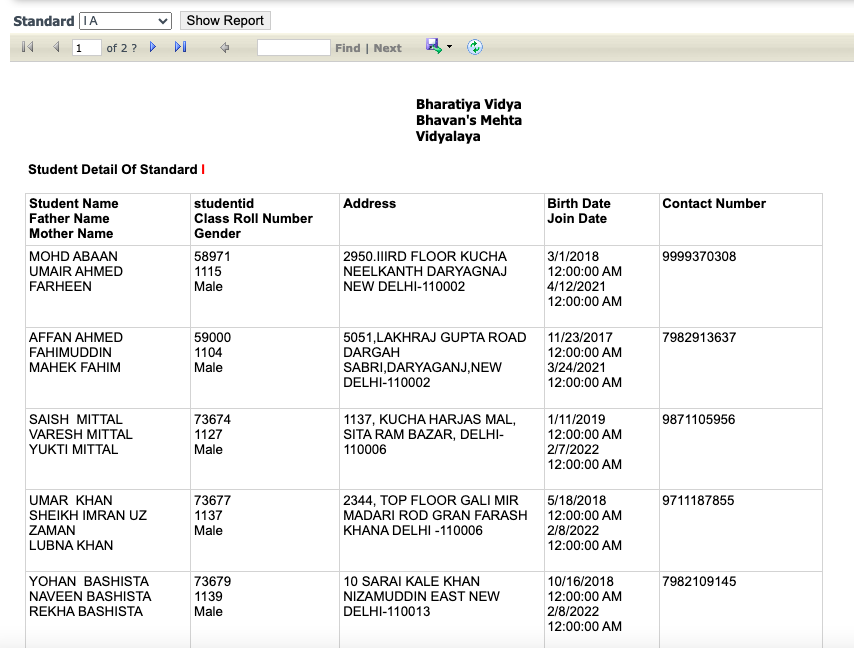
Task: Refresh the report
Action: pos(475,47)
